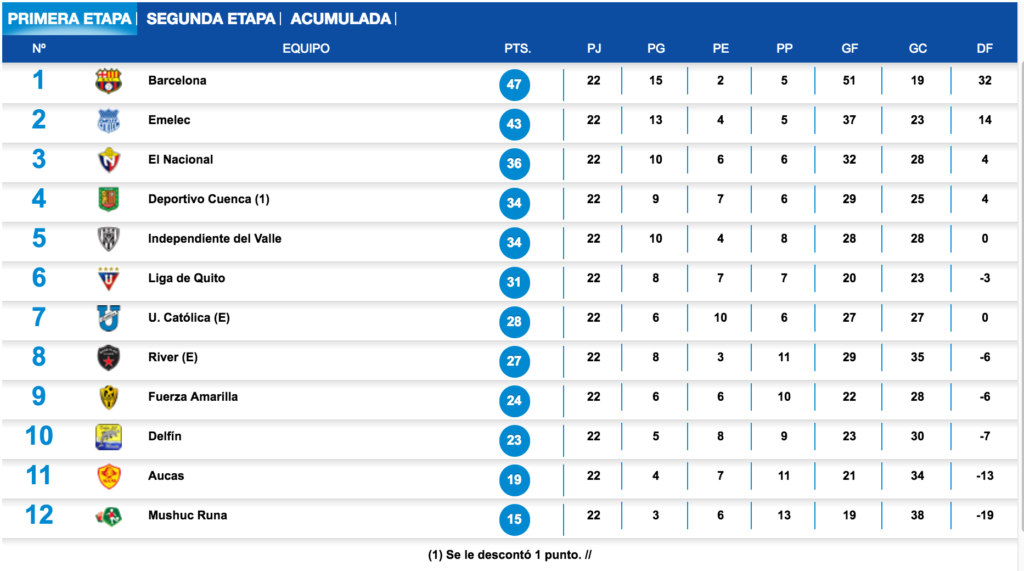Click the EQUIPO column header

click(306, 48)
